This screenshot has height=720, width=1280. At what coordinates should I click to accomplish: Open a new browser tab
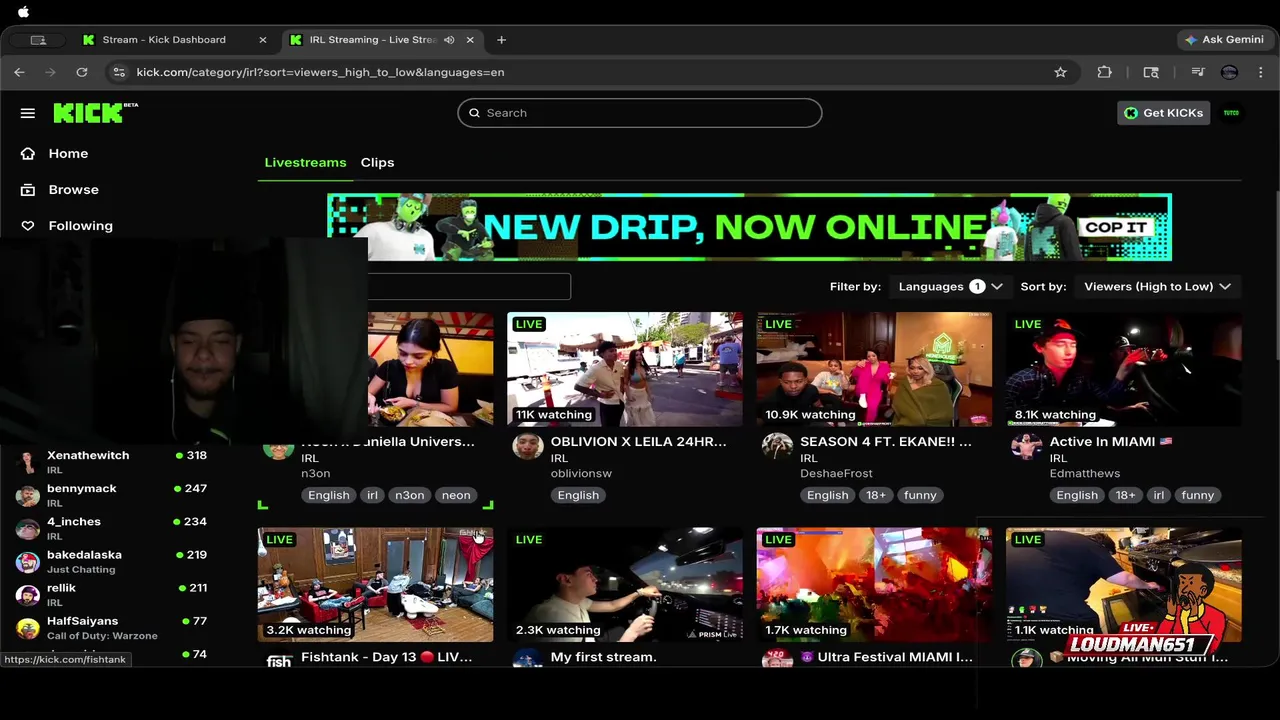501,40
